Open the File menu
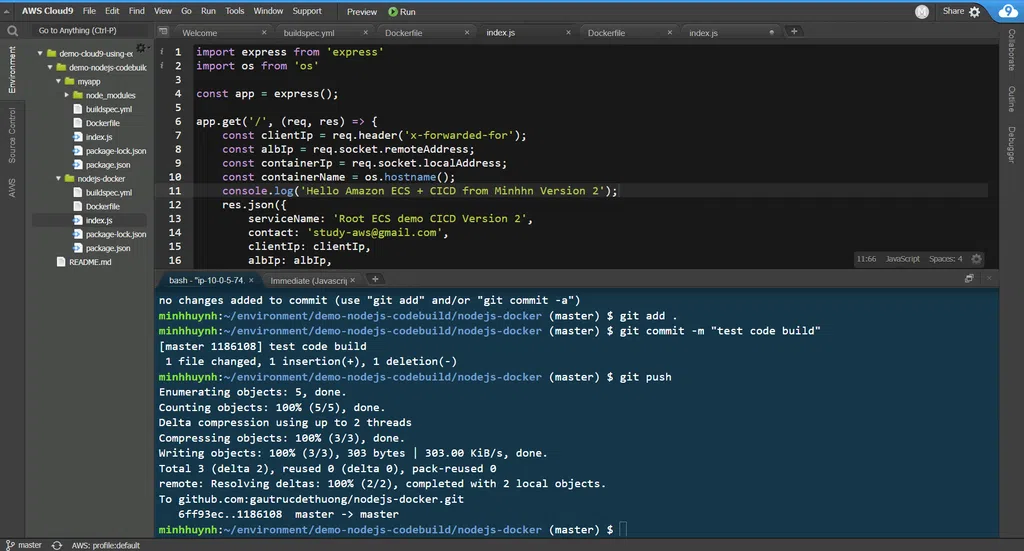The width and height of the screenshot is (1024, 551). click(89, 11)
